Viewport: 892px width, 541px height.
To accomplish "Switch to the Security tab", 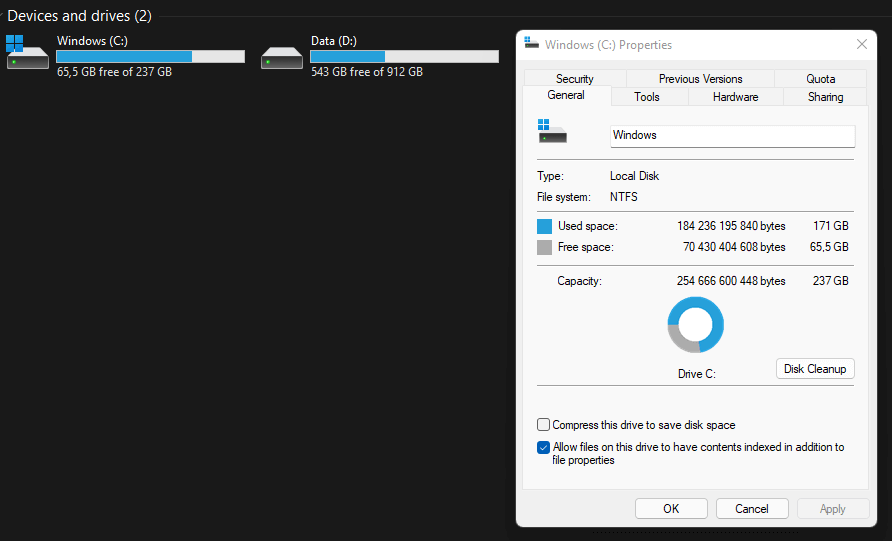I will (575, 79).
